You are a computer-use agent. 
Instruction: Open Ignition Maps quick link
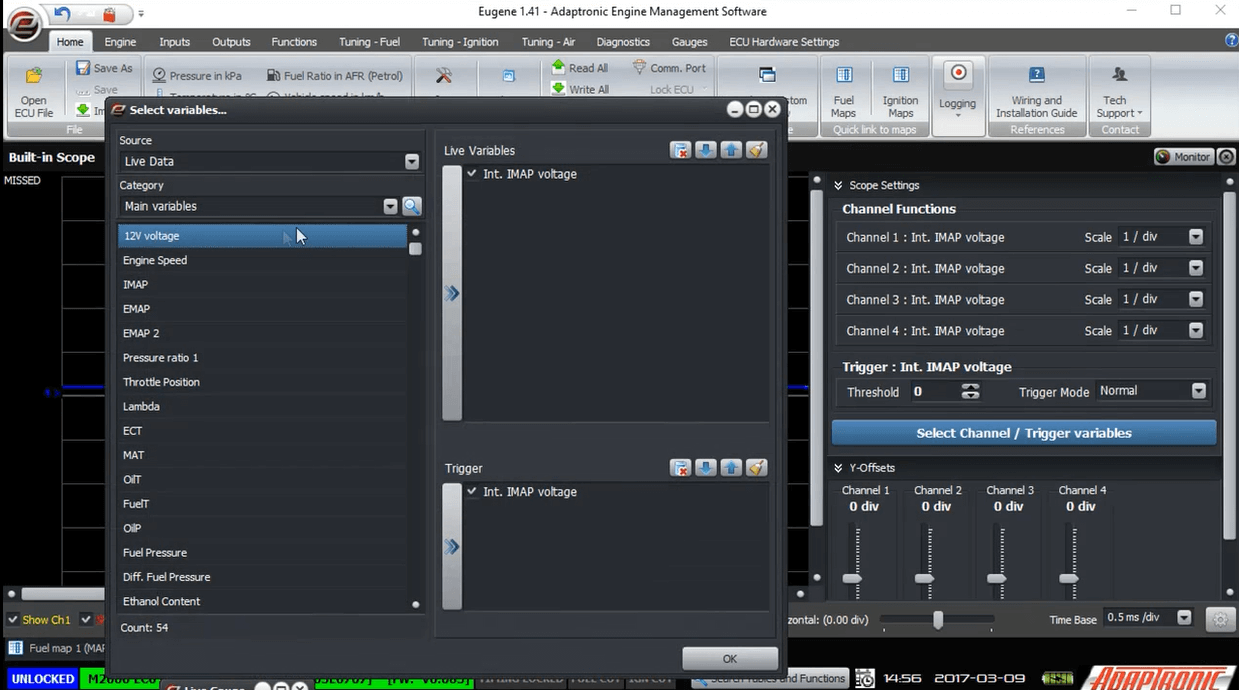click(900, 92)
